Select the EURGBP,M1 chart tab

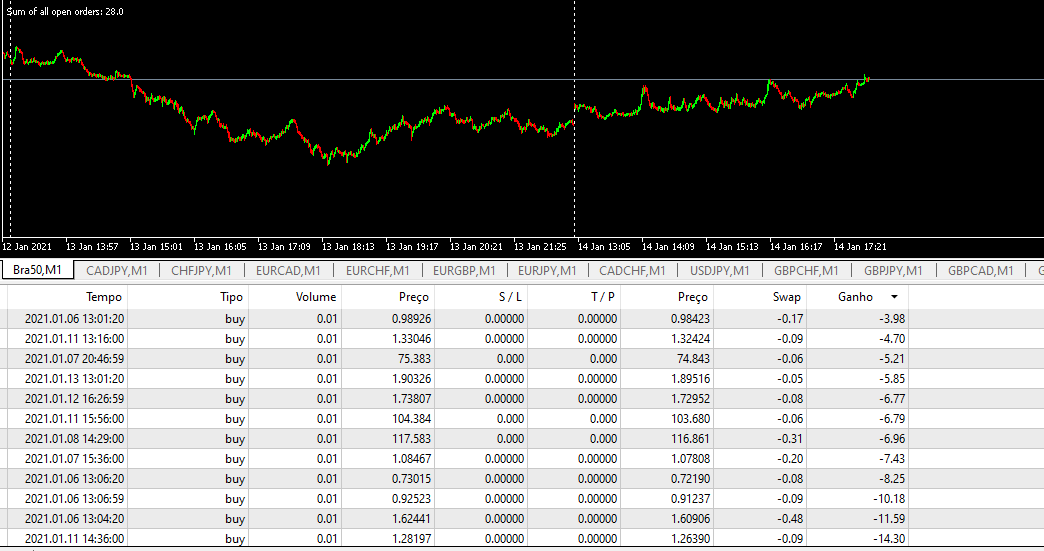464,270
